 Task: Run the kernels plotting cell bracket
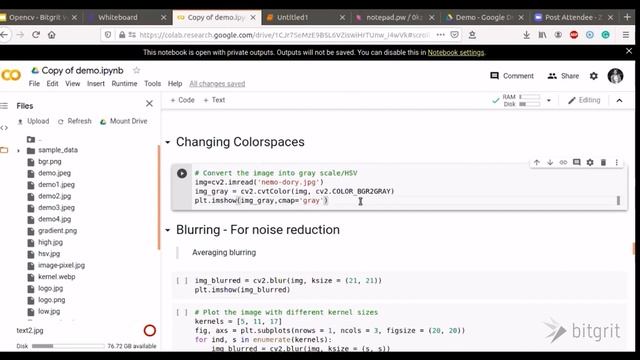(182, 313)
